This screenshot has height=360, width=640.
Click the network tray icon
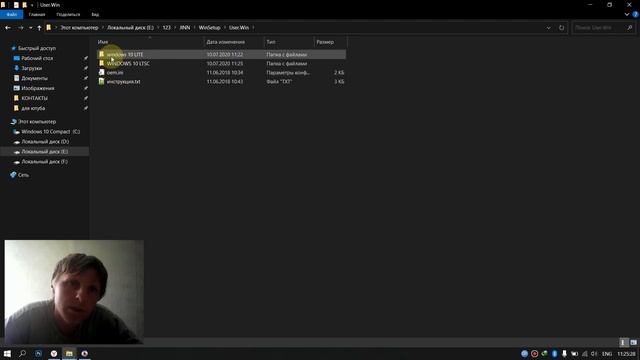(584, 353)
